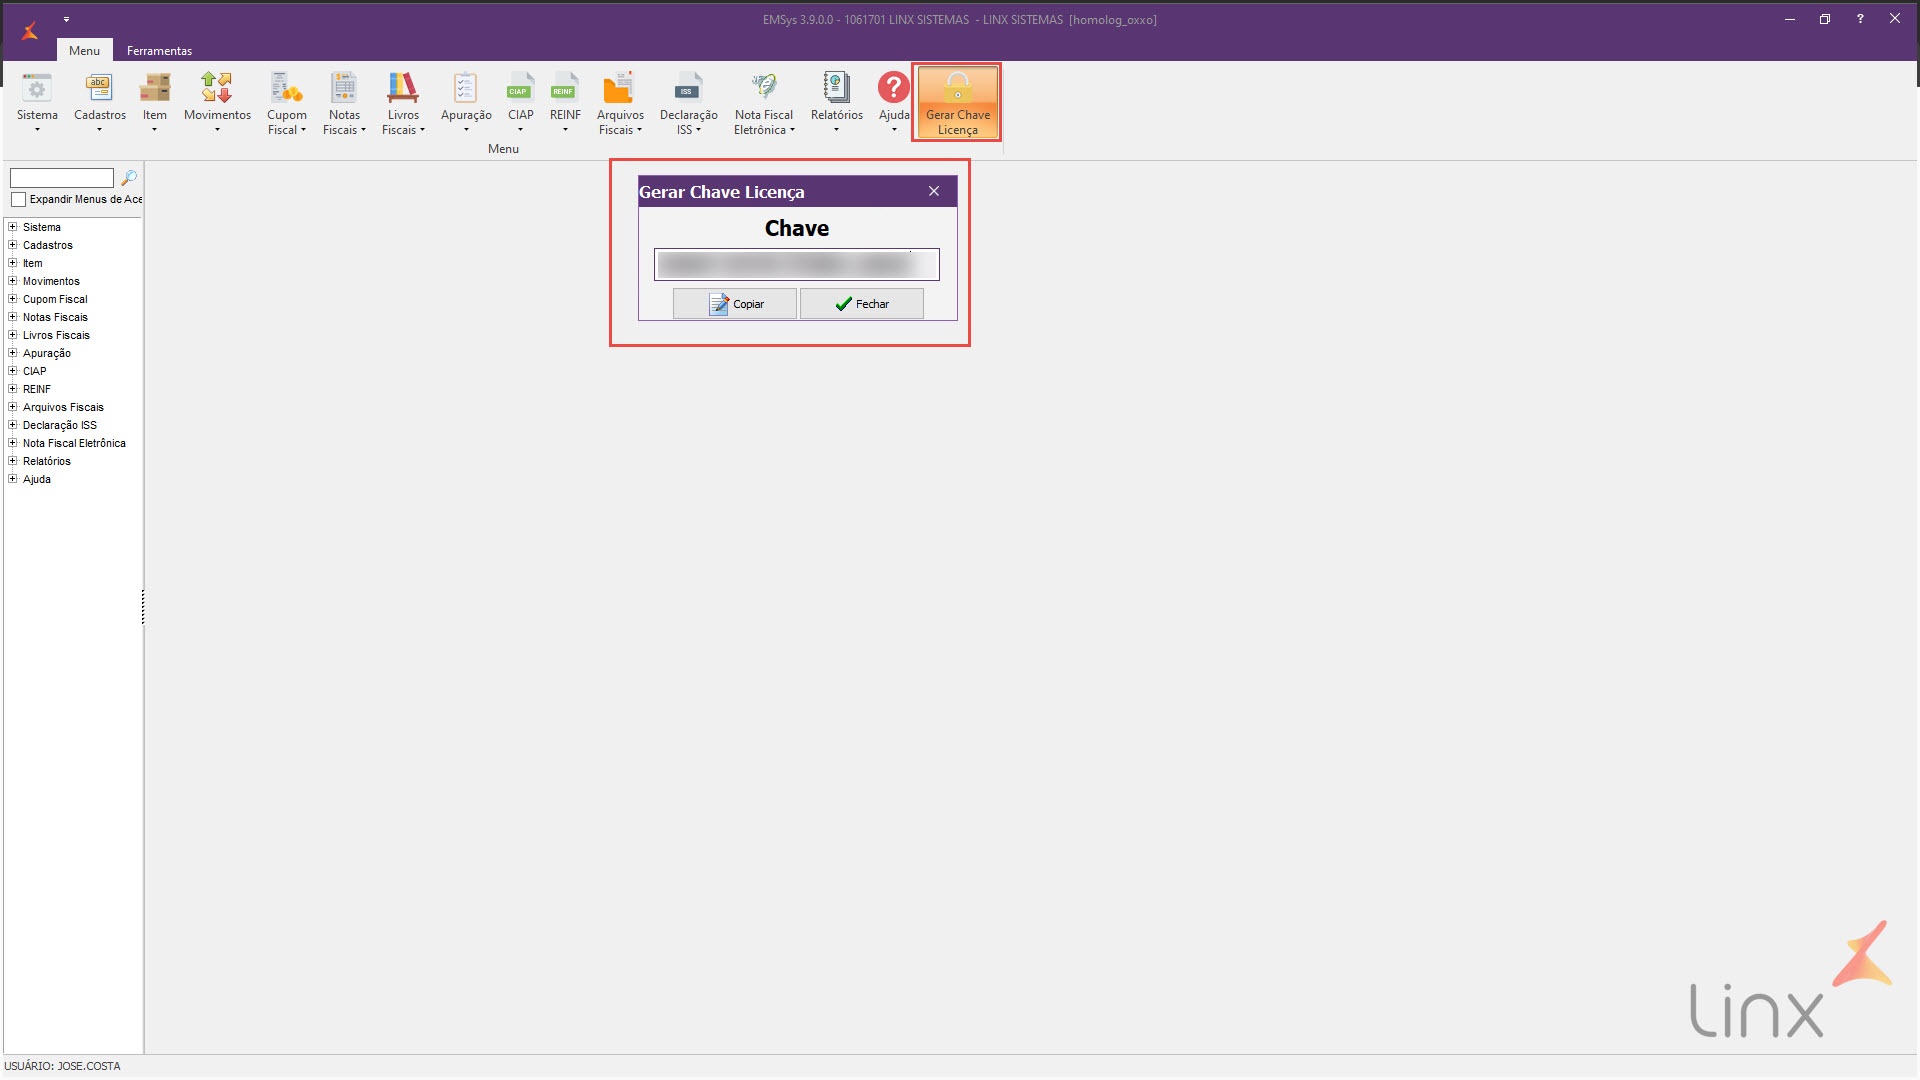Close the Gerar Chave Licença dialog
This screenshot has width=1920, height=1080.
(x=933, y=191)
